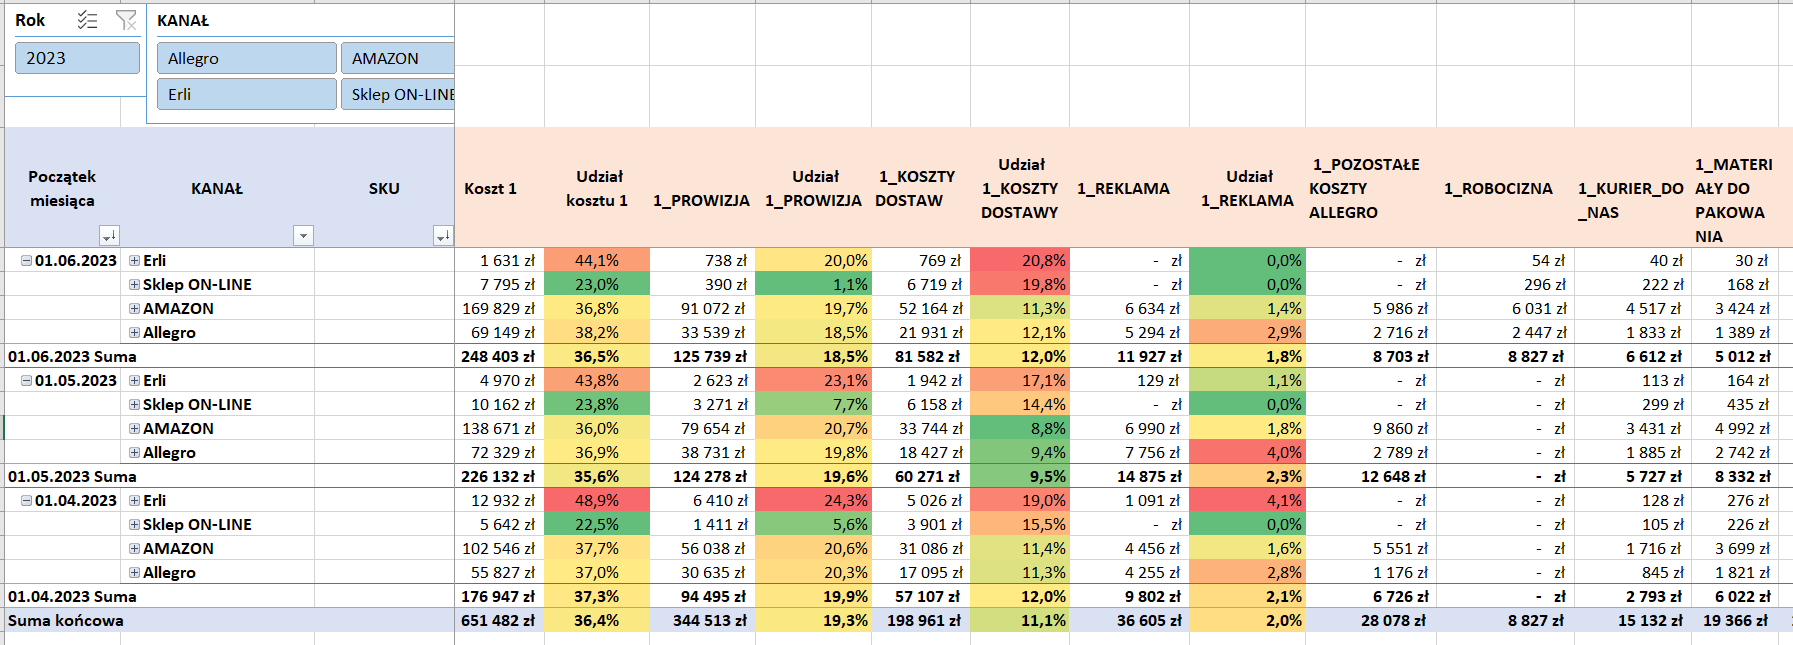Viewport: 1793px width, 645px height.
Task: Collapse the 01.06.2023 month group
Action: pyautogui.click(x=27, y=261)
